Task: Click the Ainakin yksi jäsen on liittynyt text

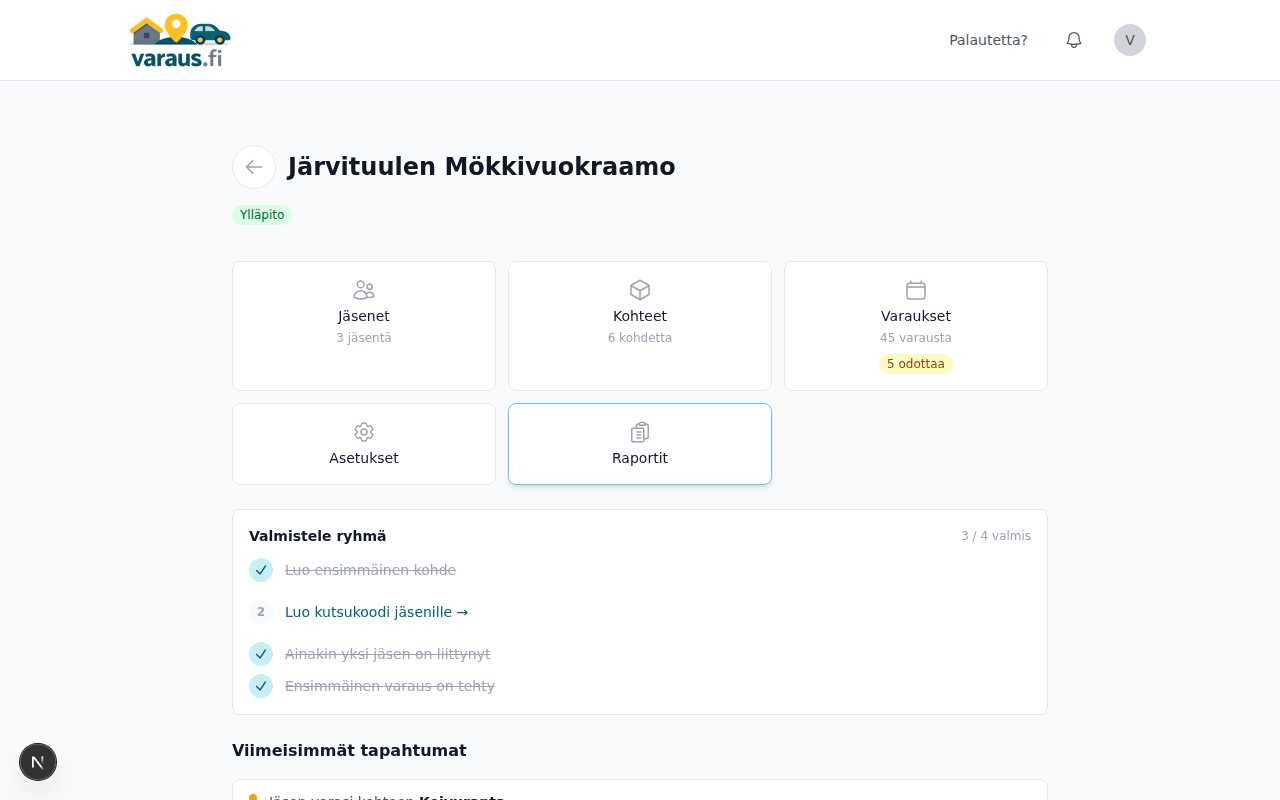Action: point(388,654)
